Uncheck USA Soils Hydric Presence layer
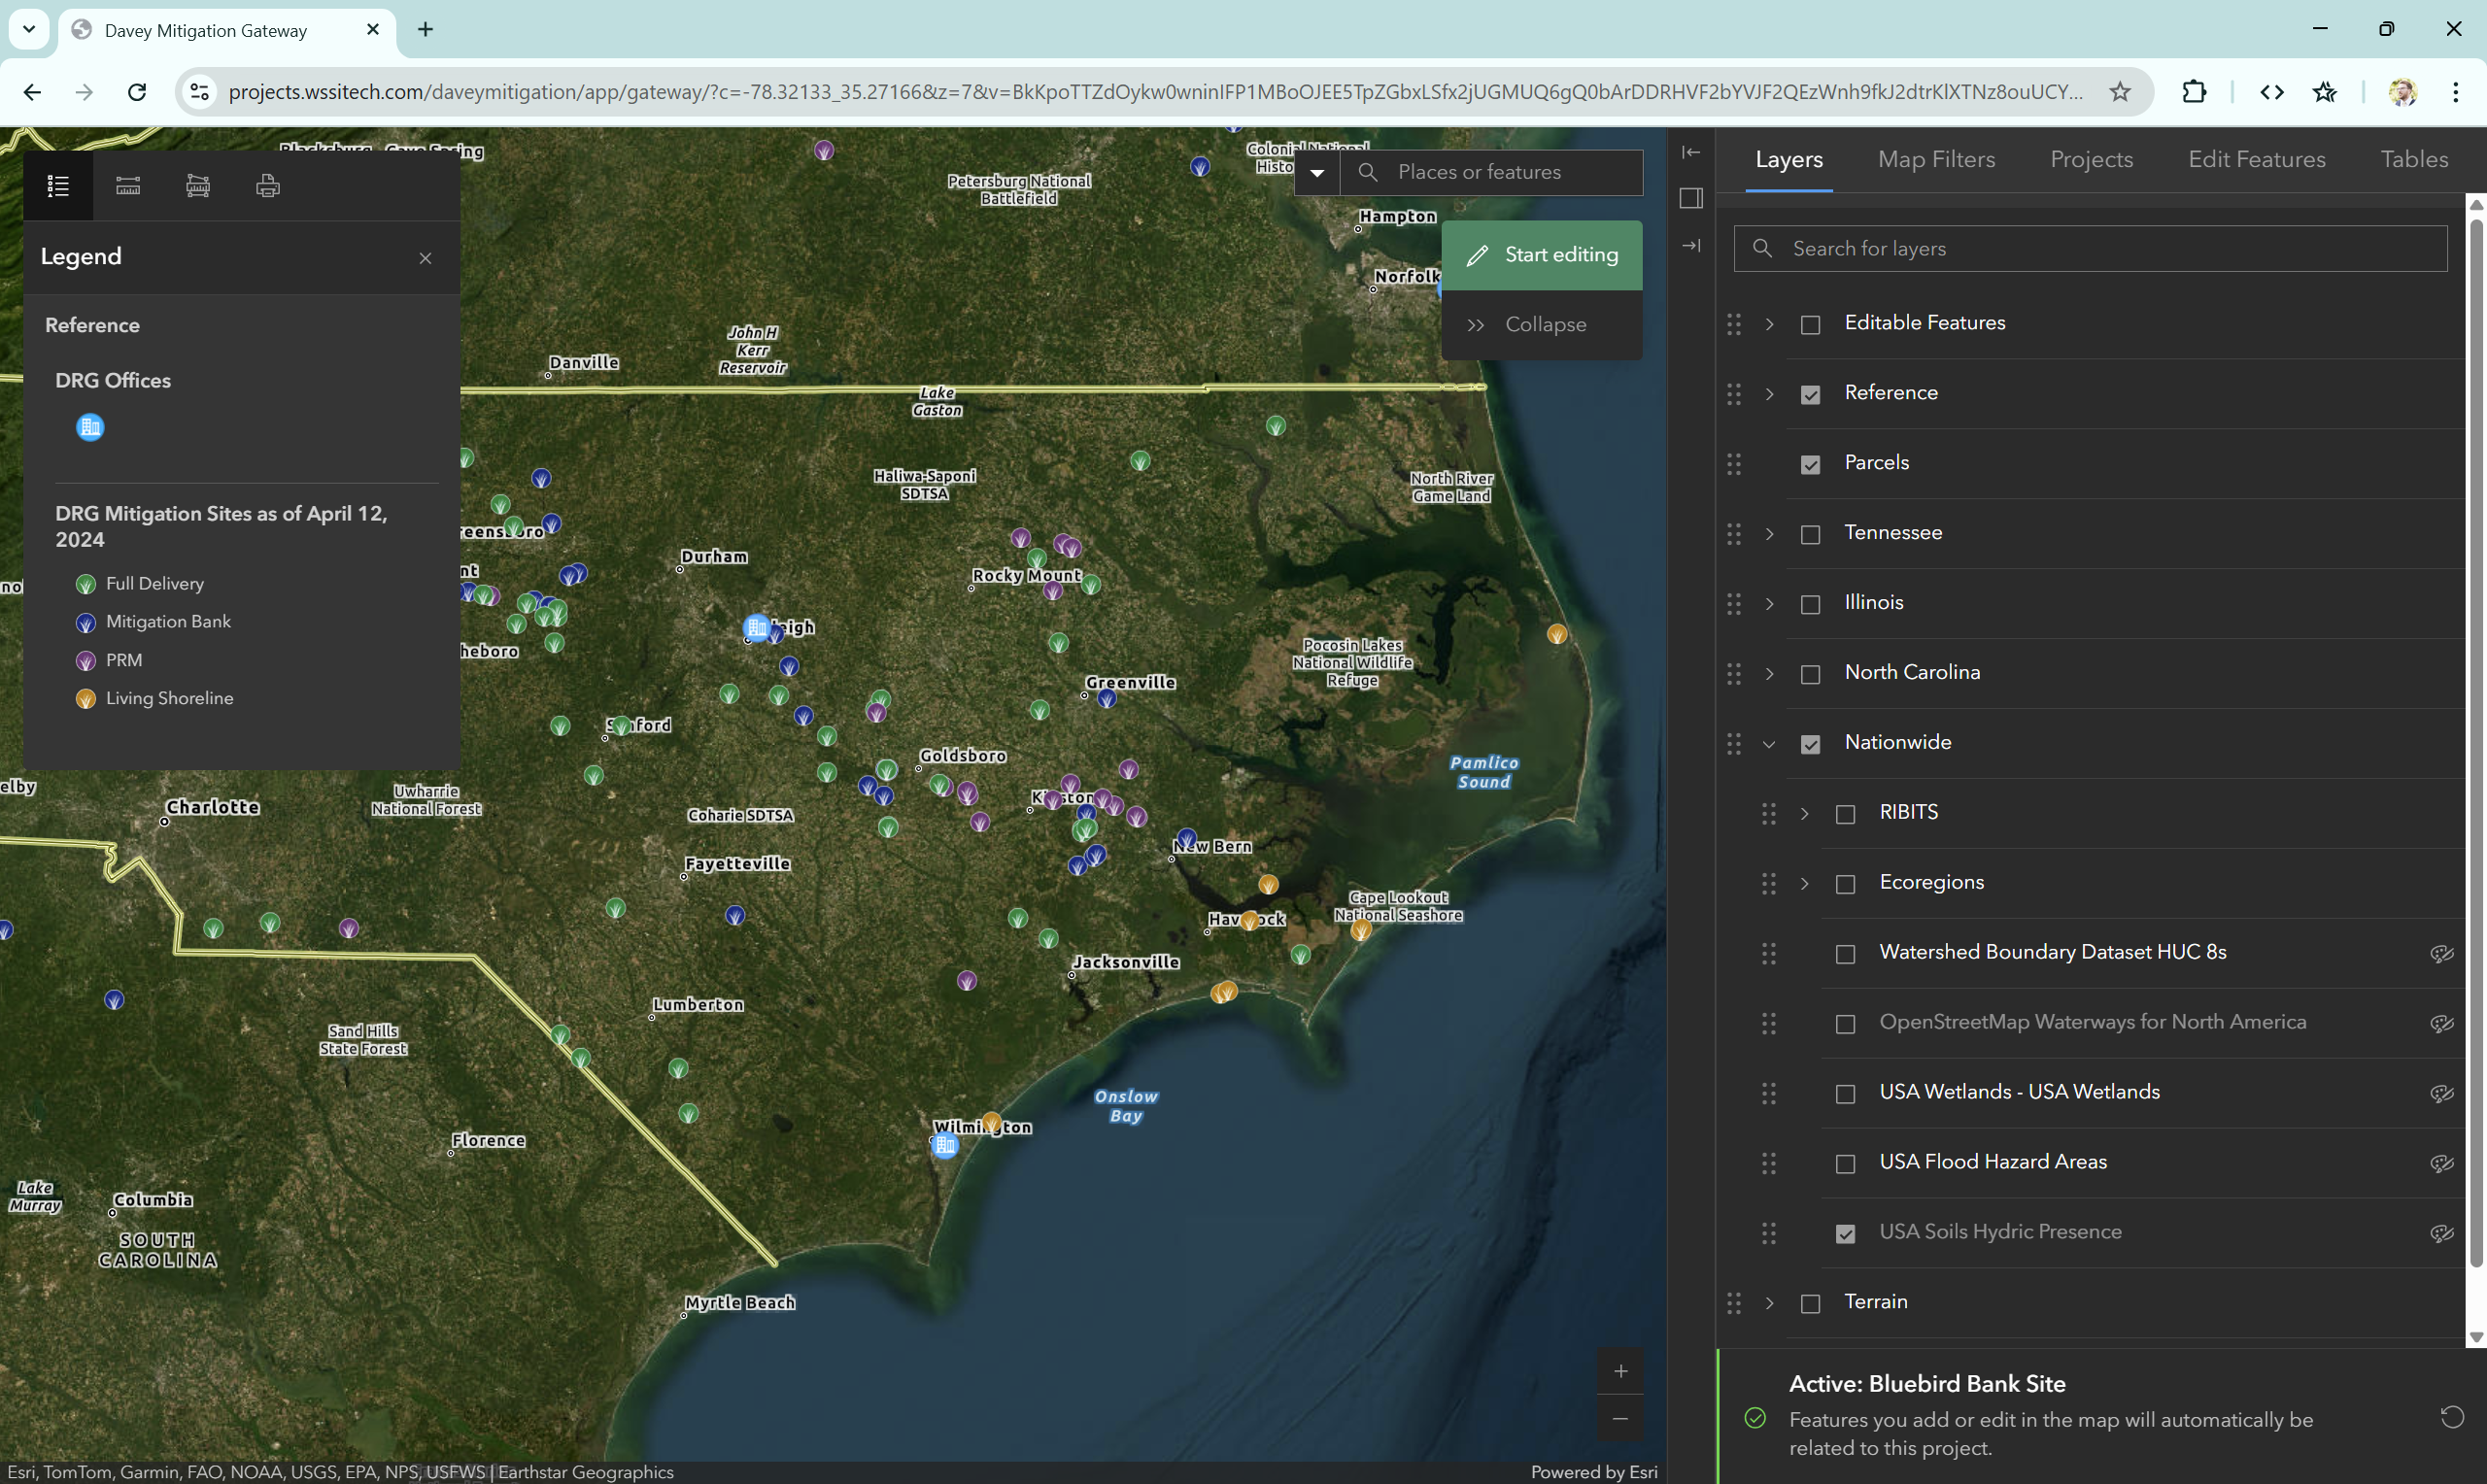This screenshot has height=1484, width=2487. (x=1845, y=1233)
